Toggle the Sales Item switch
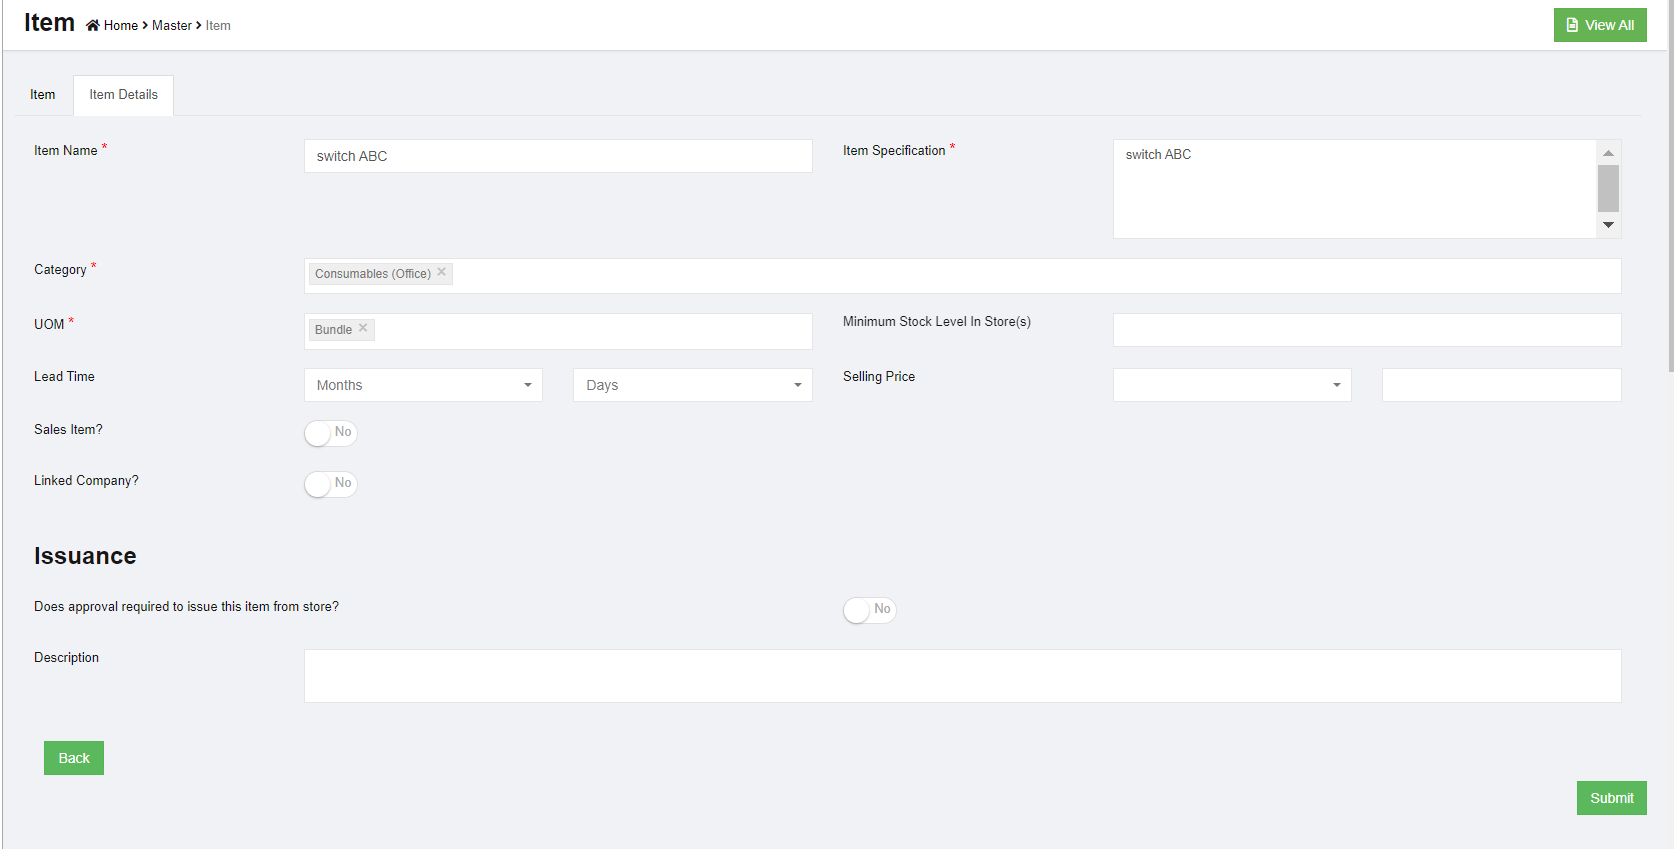 click(x=331, y=433)
